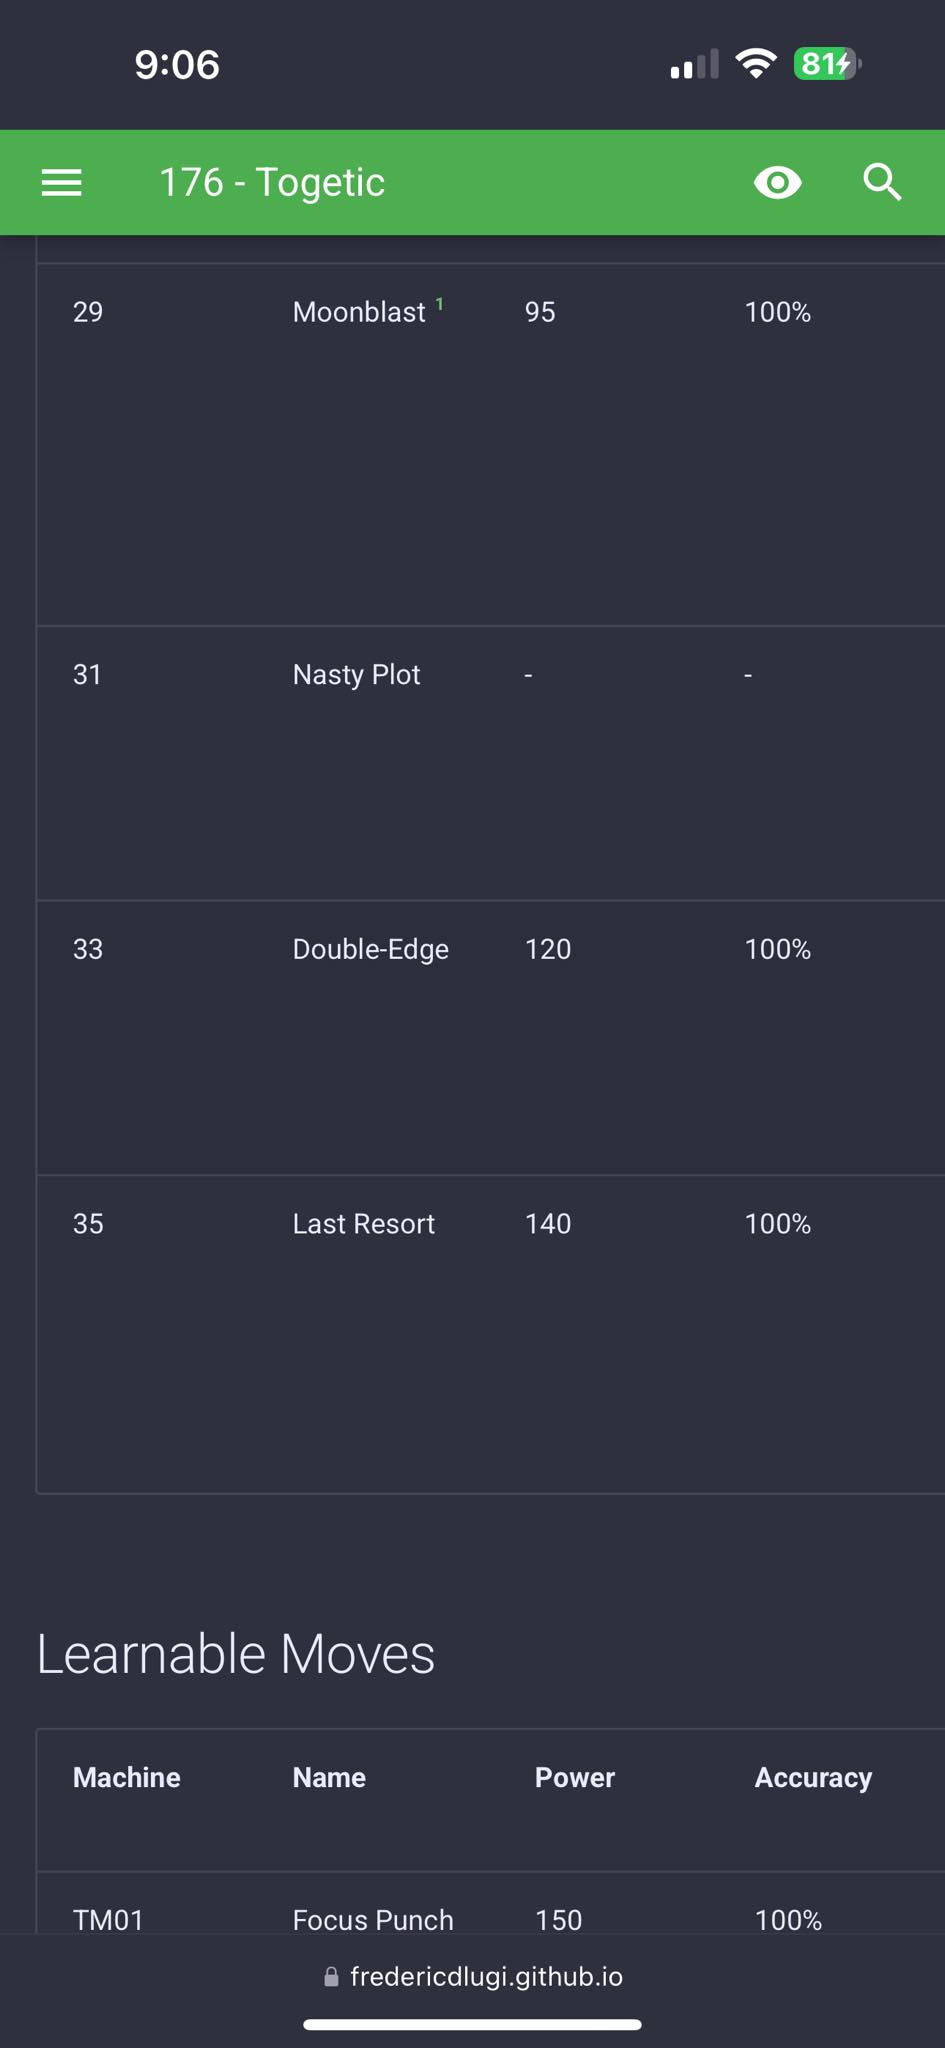Click the Accuracy column header
This screenshot has width=945, height=2048.
[813, 1777]
